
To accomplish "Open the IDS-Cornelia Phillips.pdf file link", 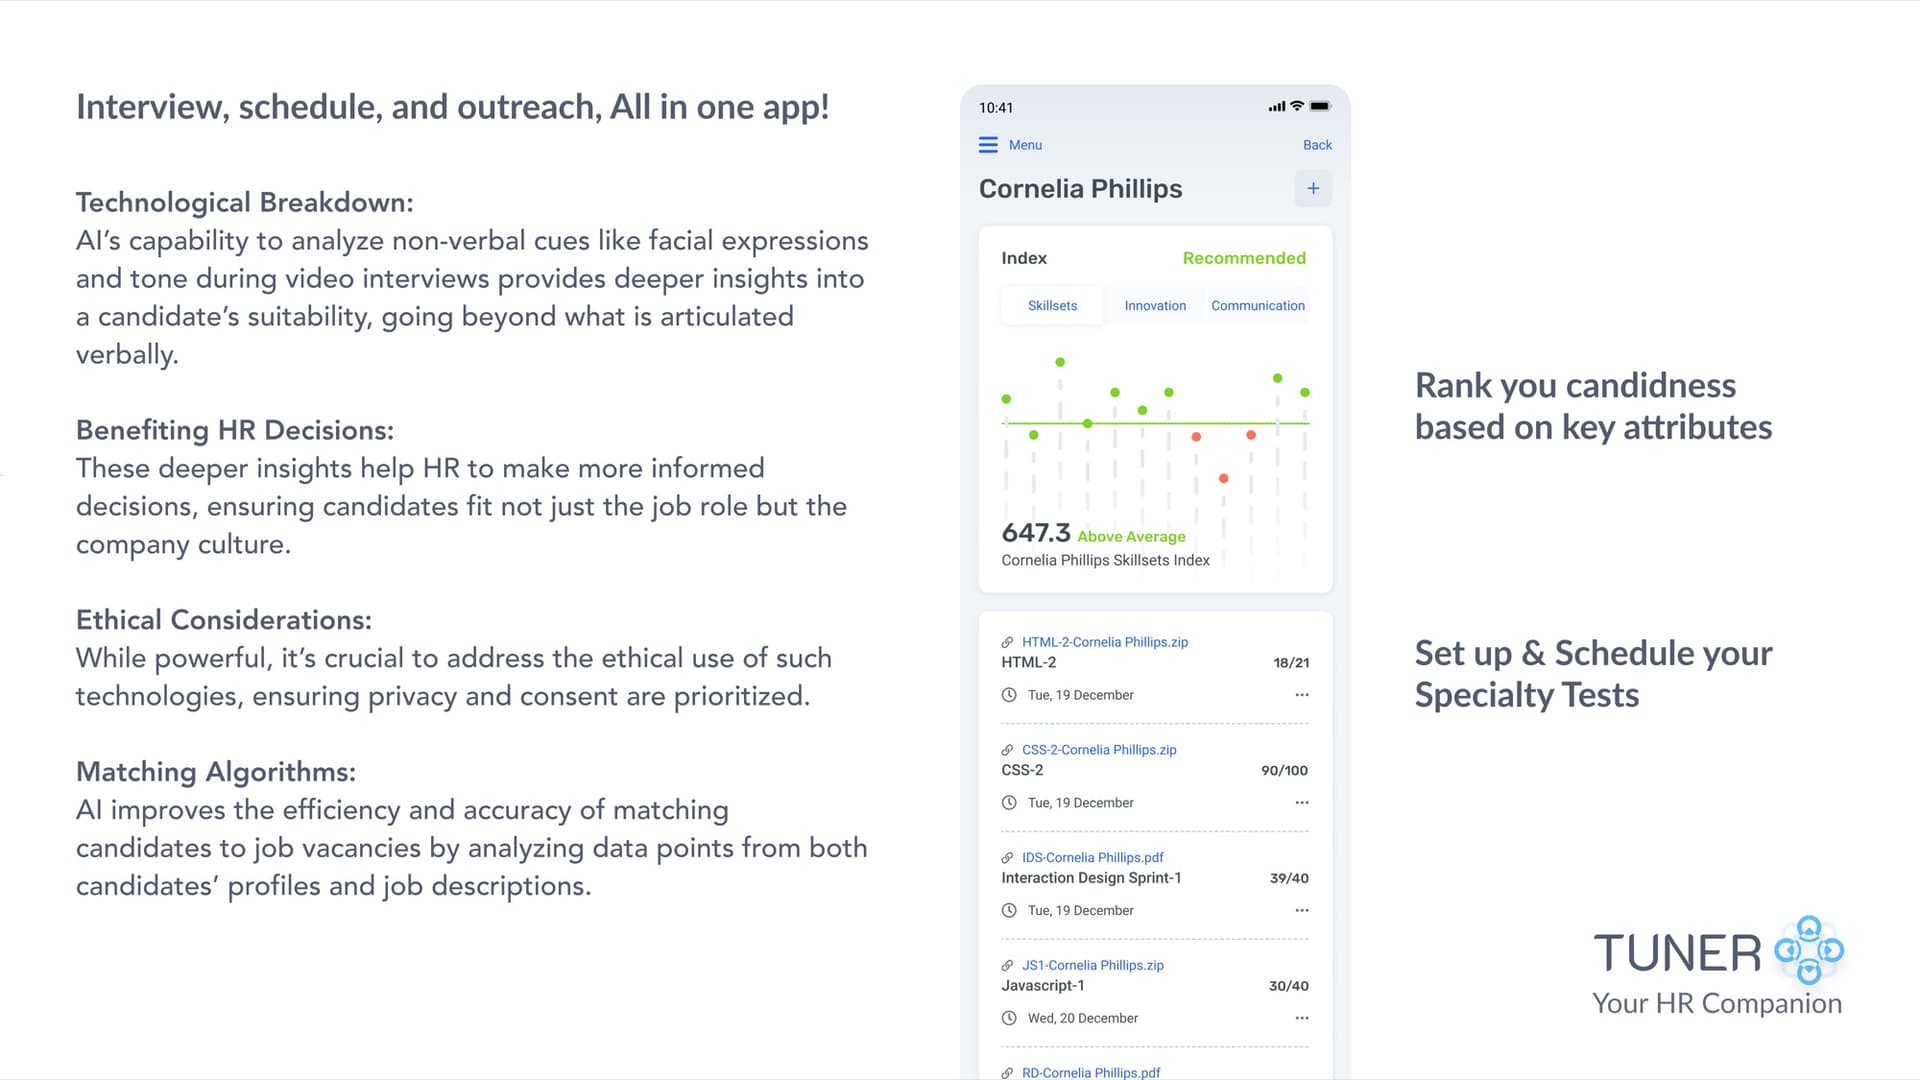I will click(x=1092, y=857).
